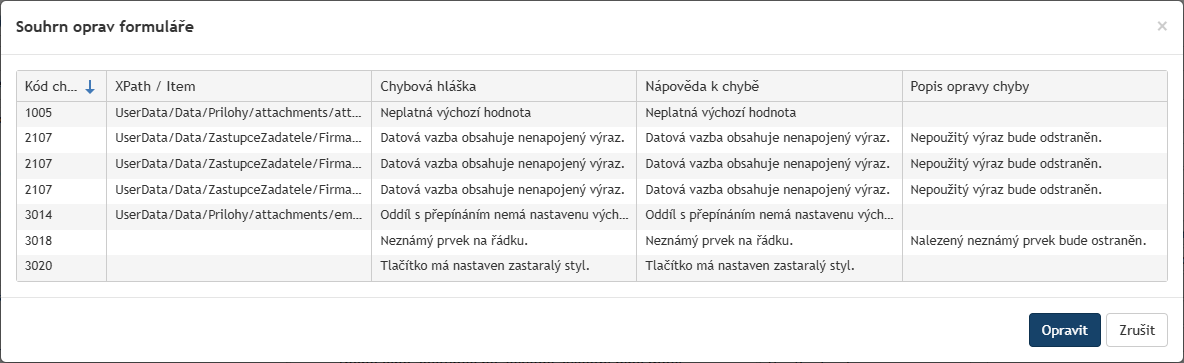
Task: Select the row with error code 1005
Action: [x=592, y=113]
